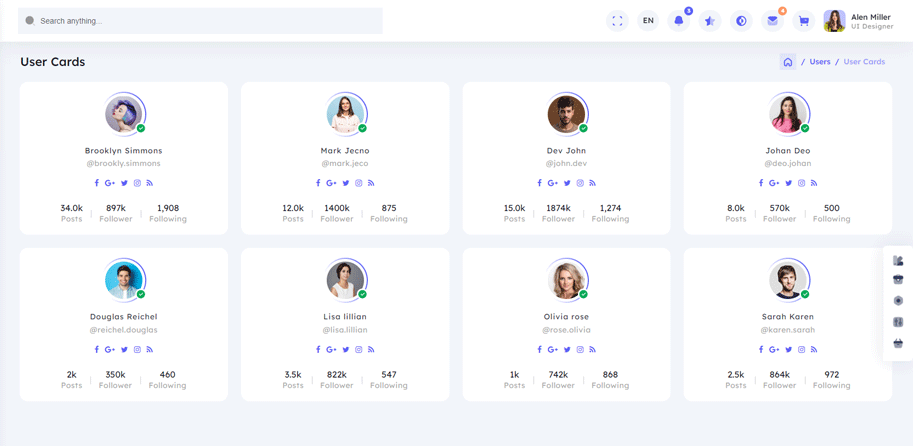The height and width of the screenshot is (446, 913).
Task: Open Brooklyn Simmons' Facebook icon
Action: coord(97,183)
